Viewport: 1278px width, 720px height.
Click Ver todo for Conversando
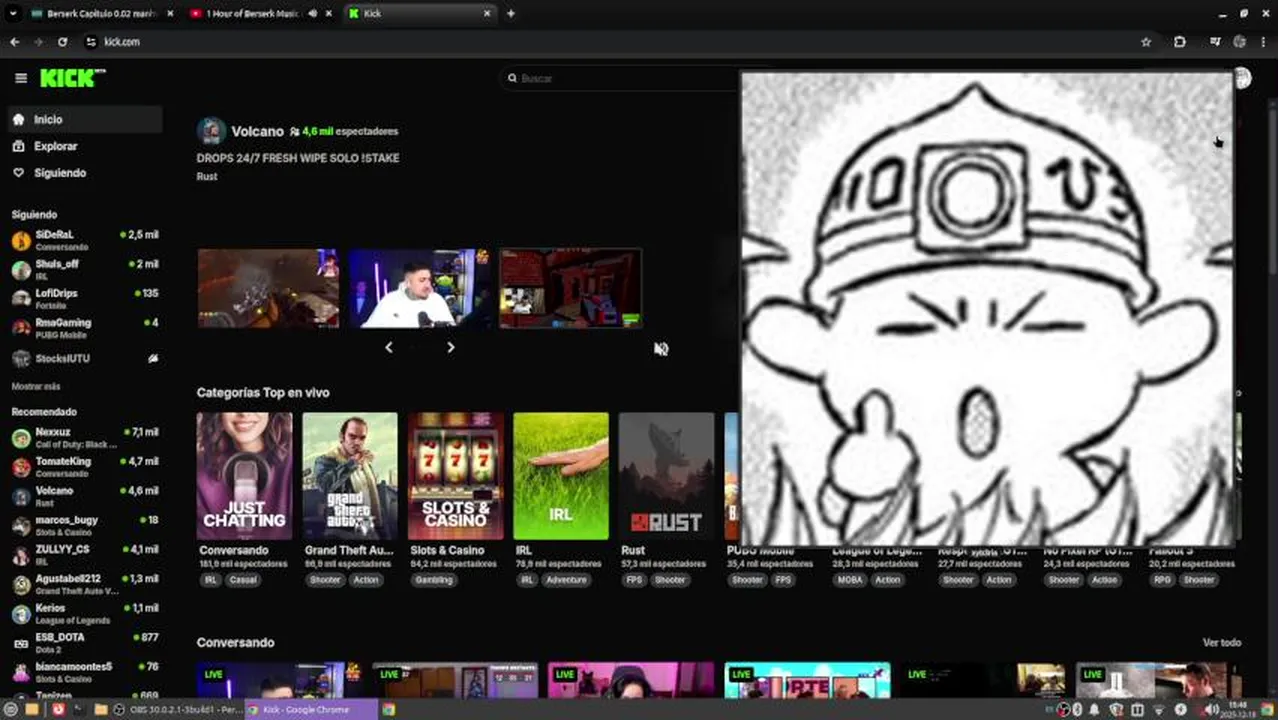coord(1222,643)
